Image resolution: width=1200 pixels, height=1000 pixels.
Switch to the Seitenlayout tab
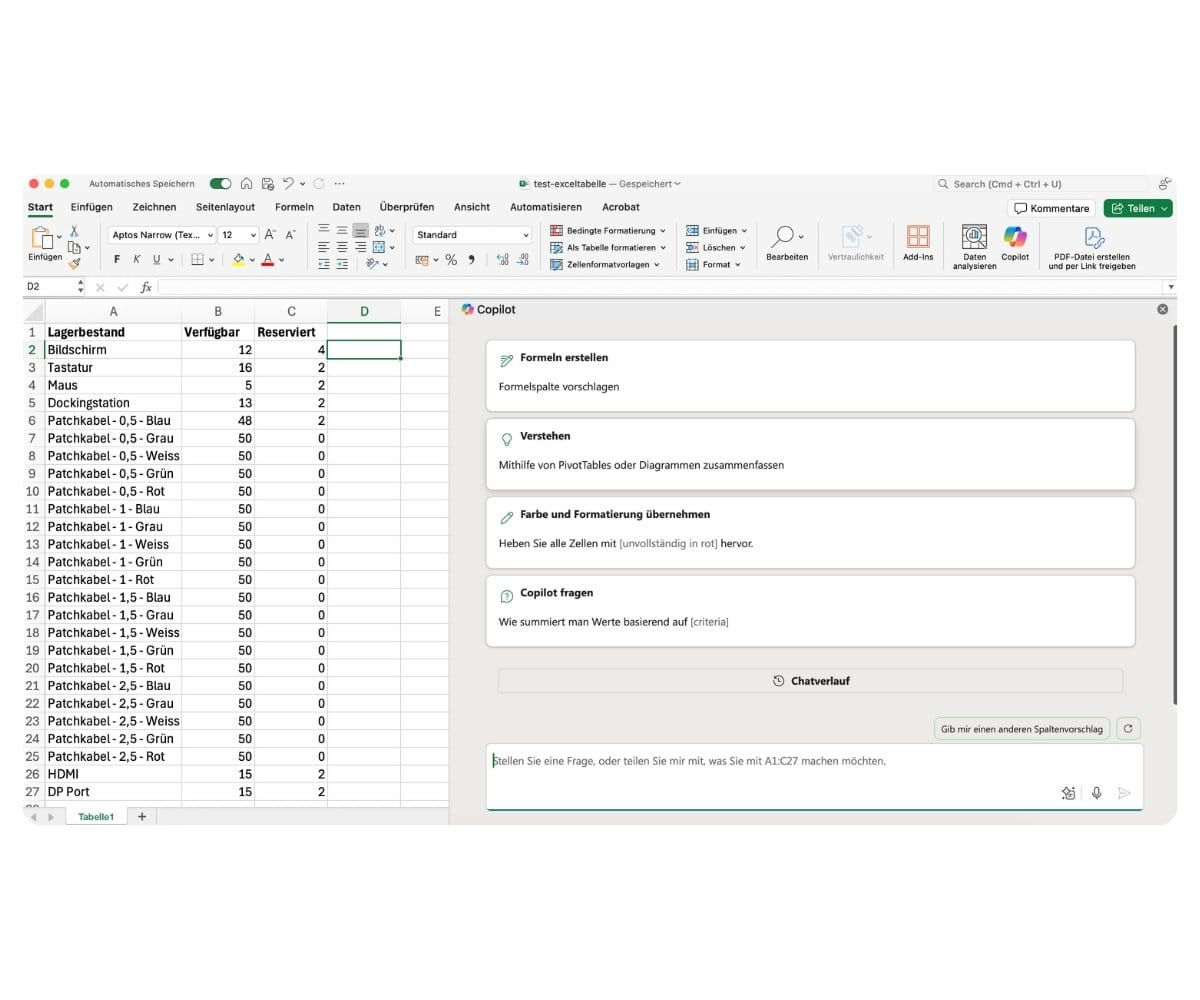pos(225,207)
